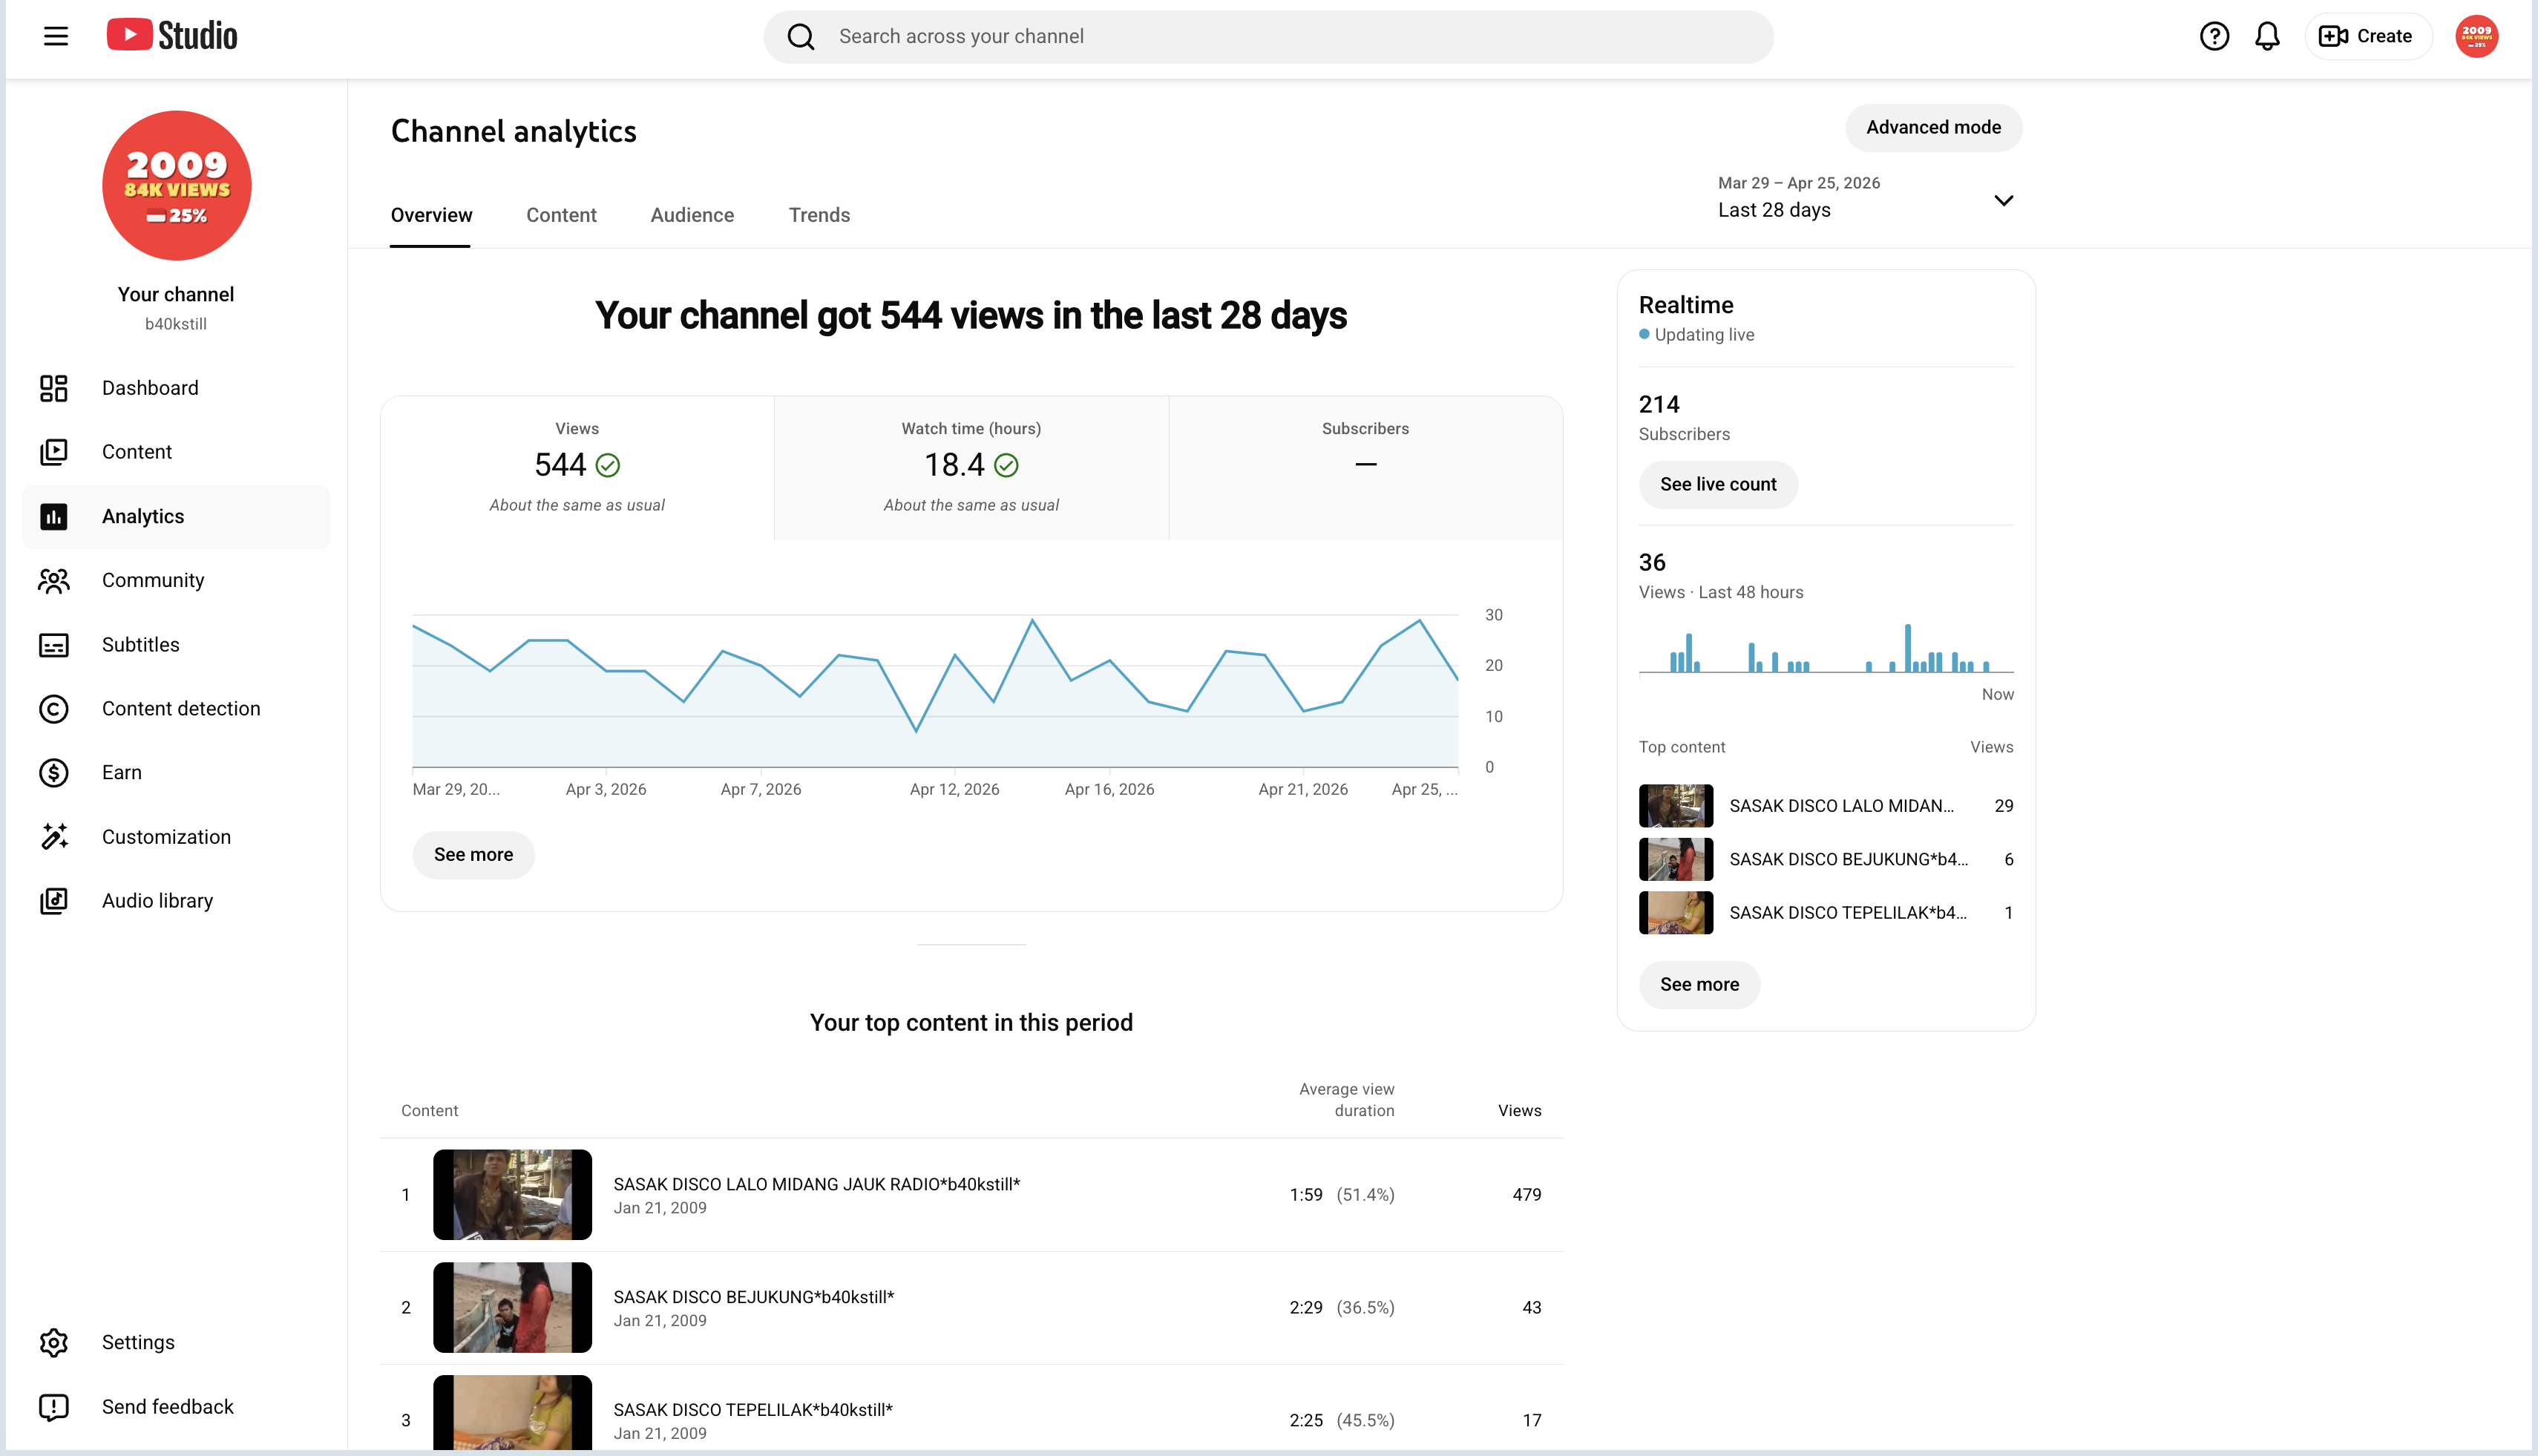
Task: Click the Audio library icon
Action: (x=54, y=901)
